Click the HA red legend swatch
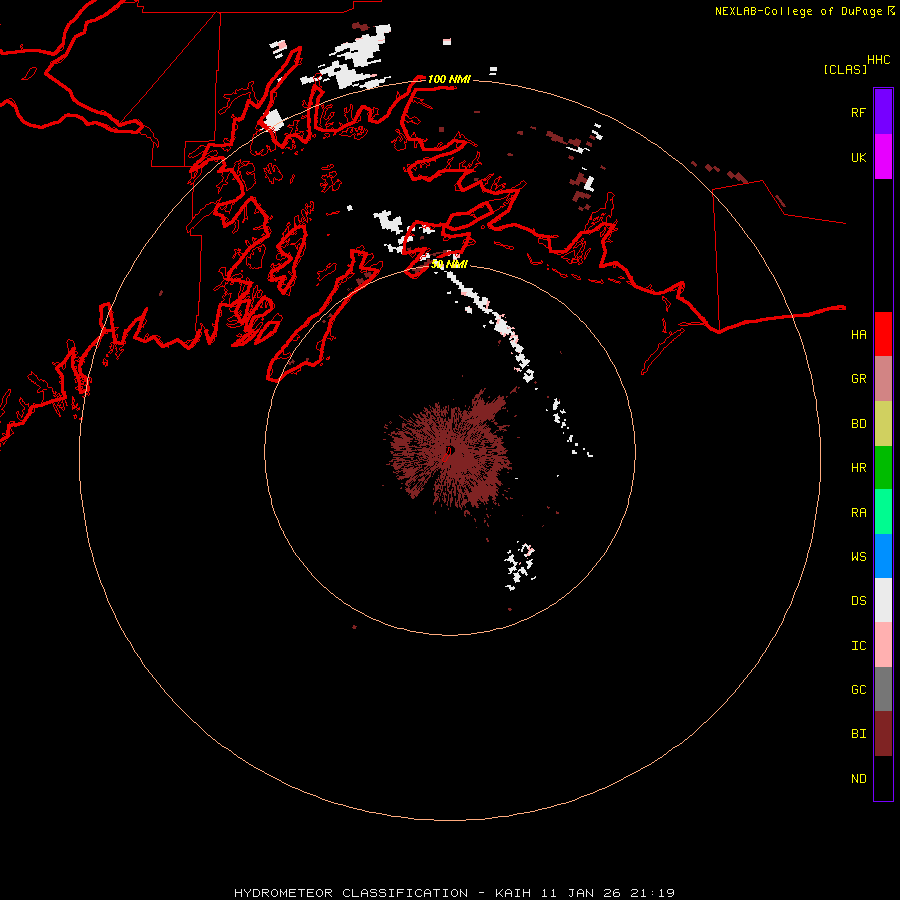The height and width of the screenshot is (900, 900). coord(883,334)
